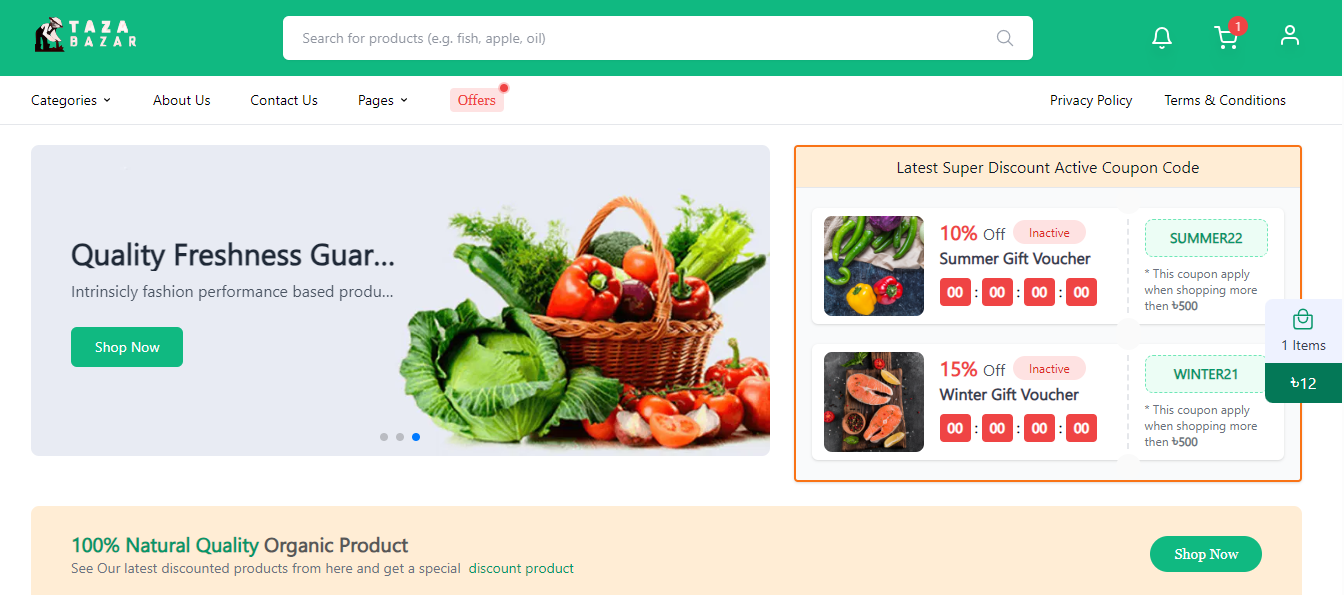Click the search magnifier icon

point(1005,38)
